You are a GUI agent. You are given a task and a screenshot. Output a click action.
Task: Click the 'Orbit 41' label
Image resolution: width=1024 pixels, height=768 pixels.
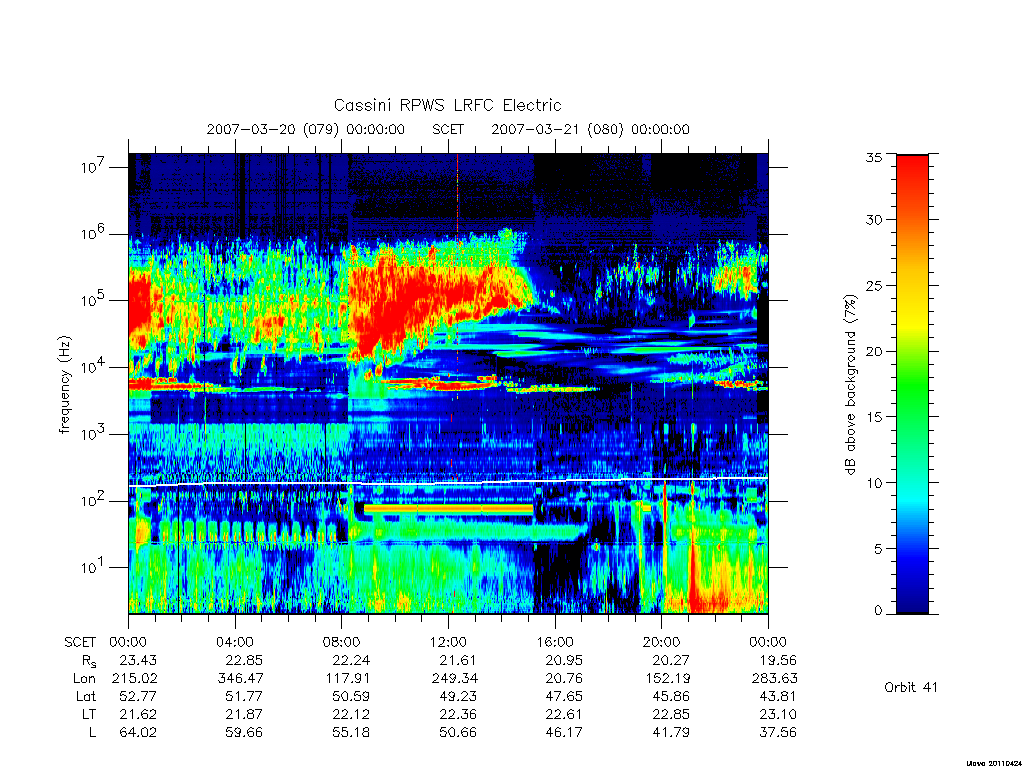[910, 687]
